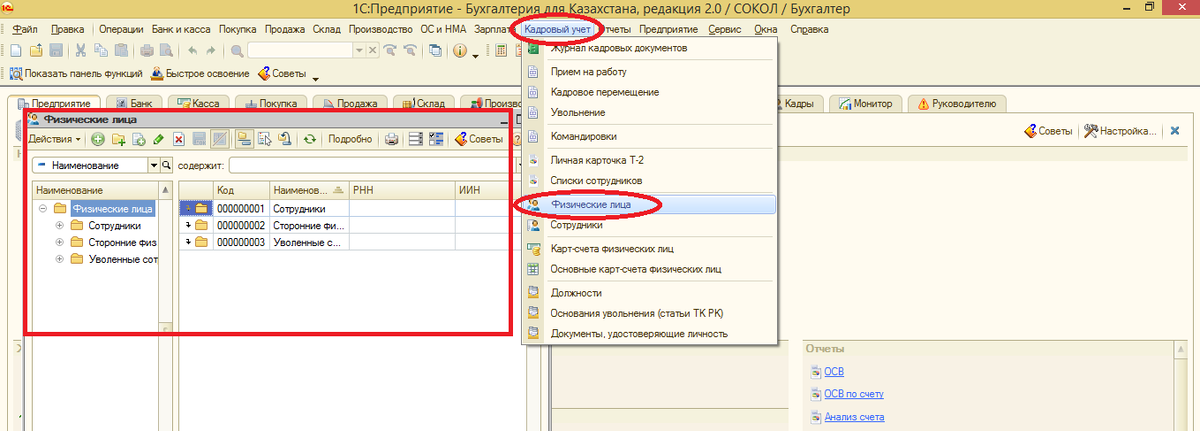Click the small search button beside Наименование dropdown
This screenshot has height=431, width=1200.
coord(167,165)
